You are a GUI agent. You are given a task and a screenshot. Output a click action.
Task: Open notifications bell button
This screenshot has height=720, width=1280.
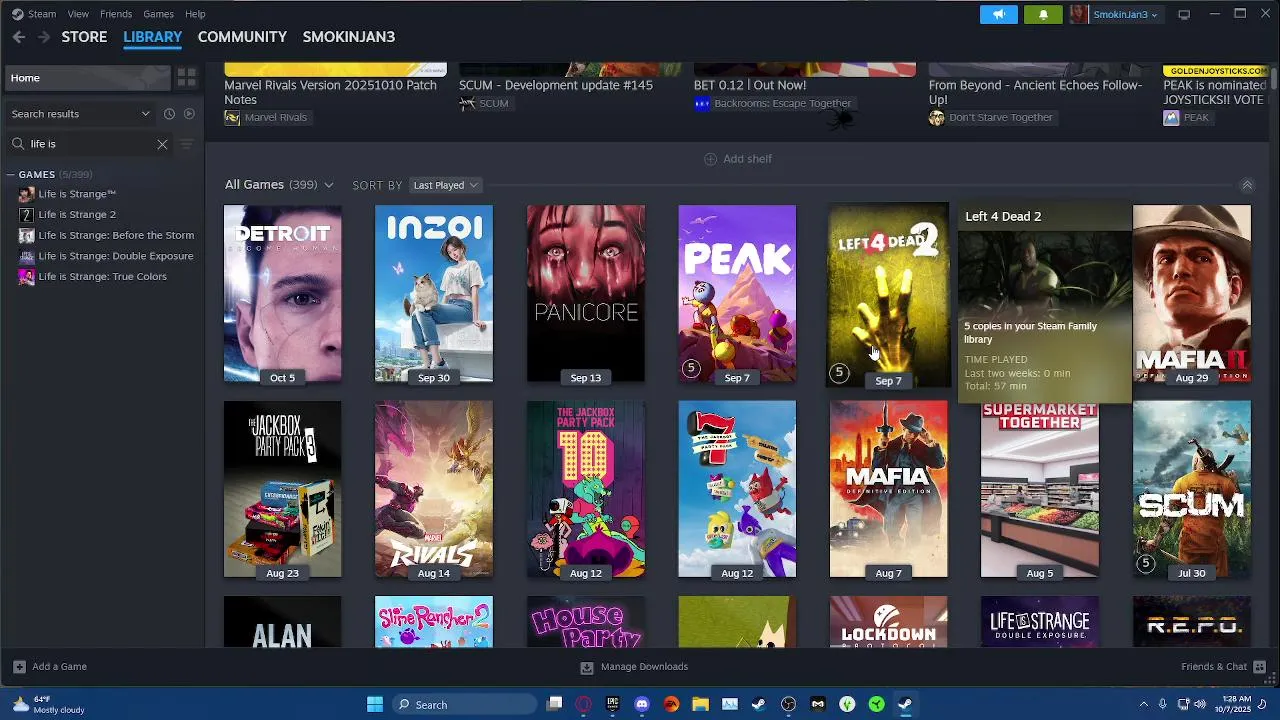tap(1043, 14)
